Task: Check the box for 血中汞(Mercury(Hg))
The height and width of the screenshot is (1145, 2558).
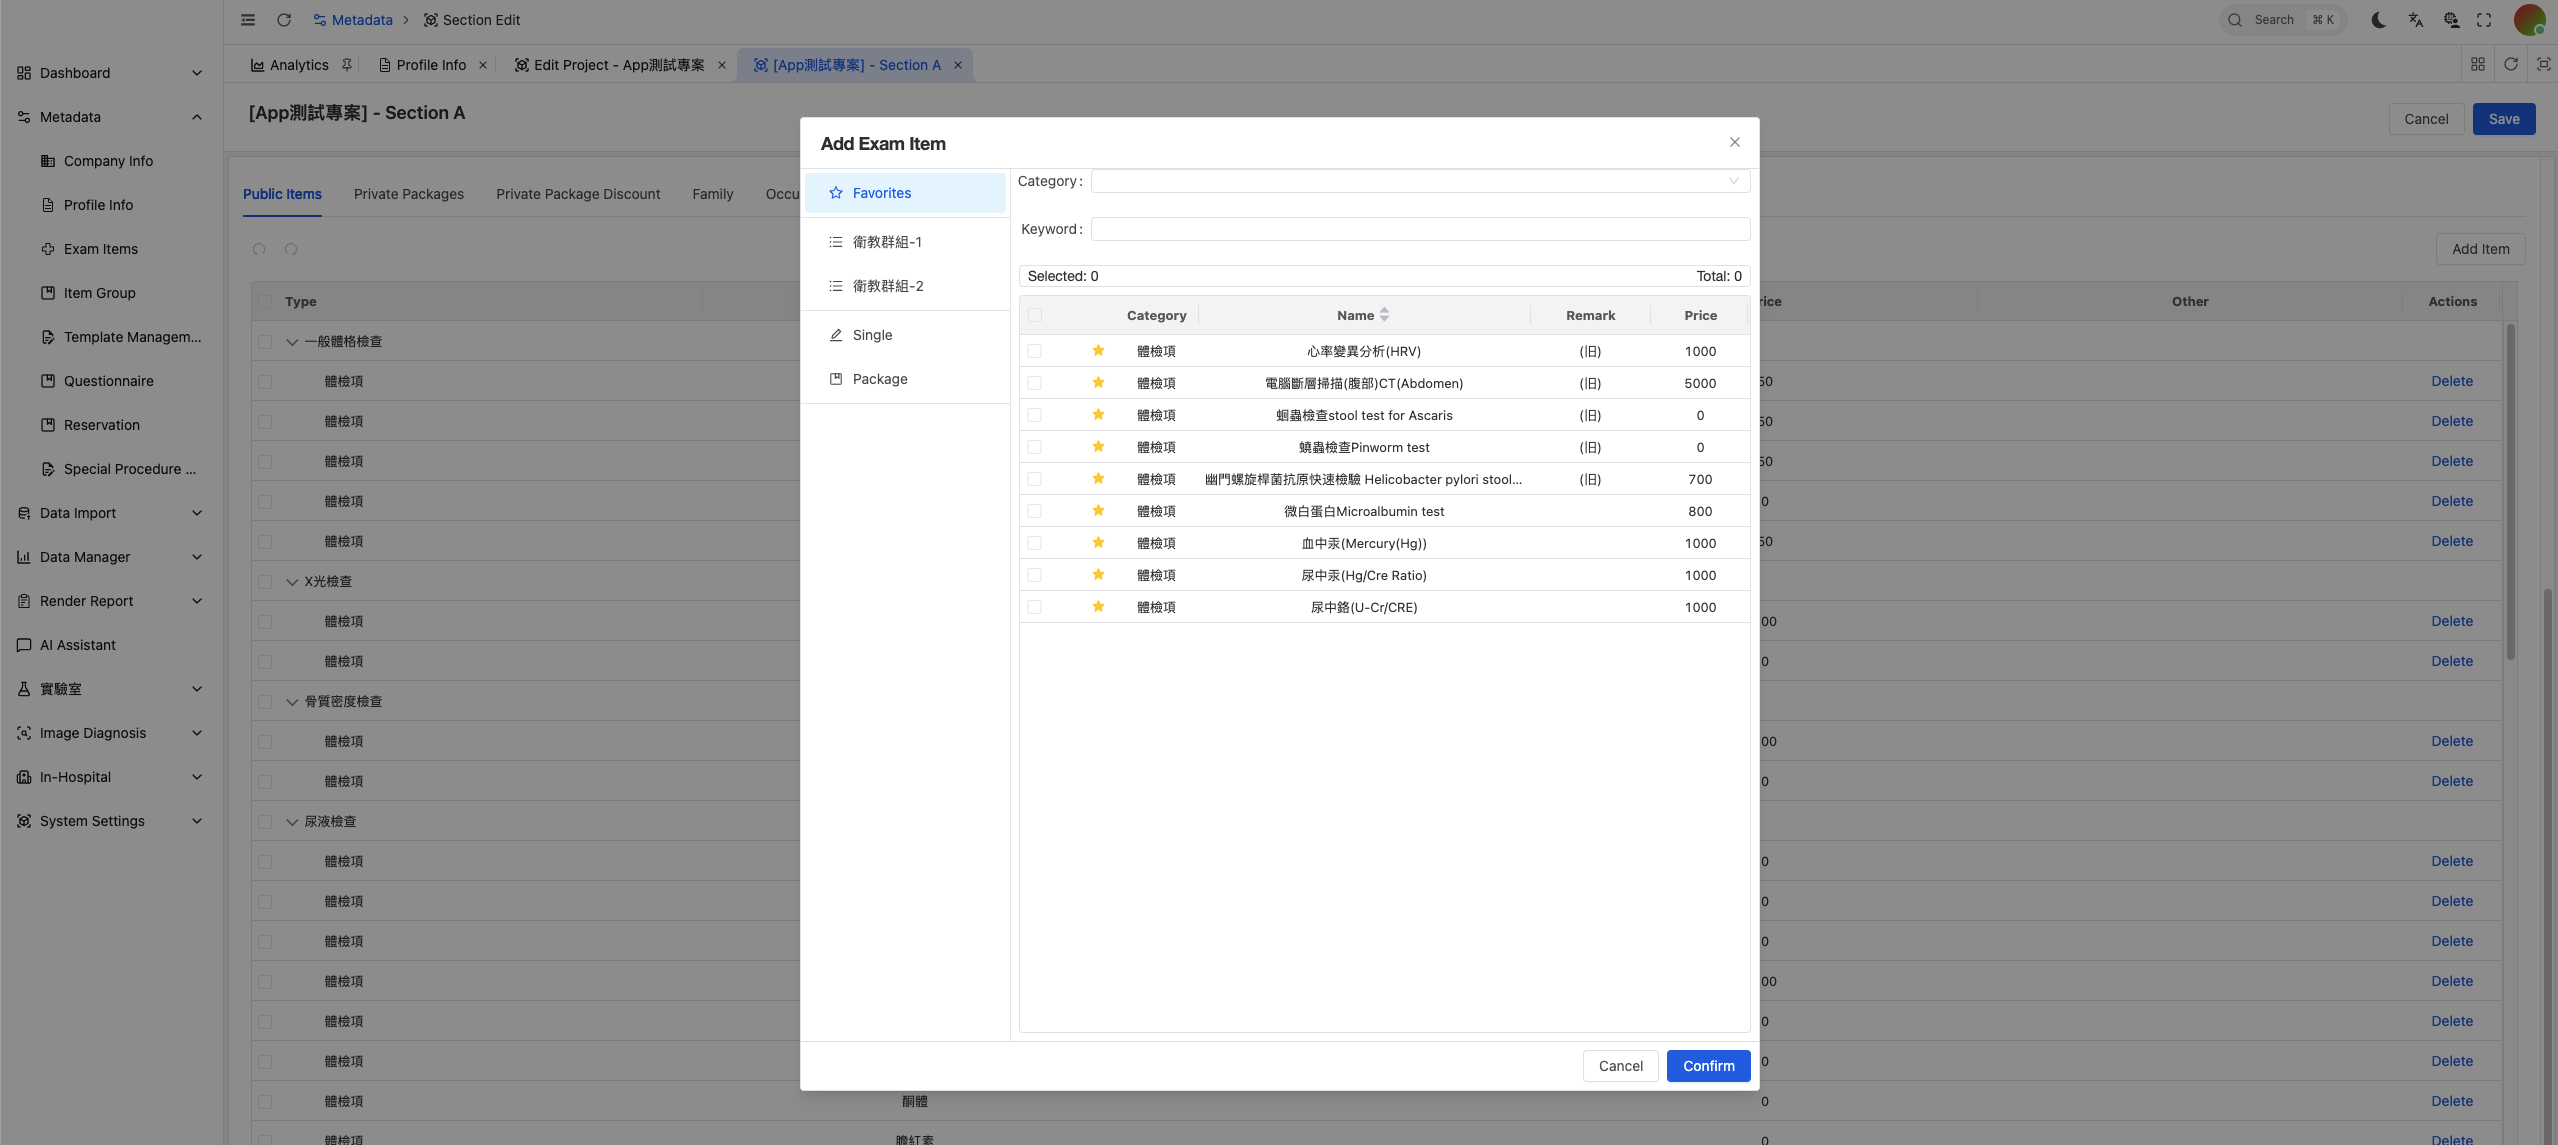Action: click(1034, 543)
